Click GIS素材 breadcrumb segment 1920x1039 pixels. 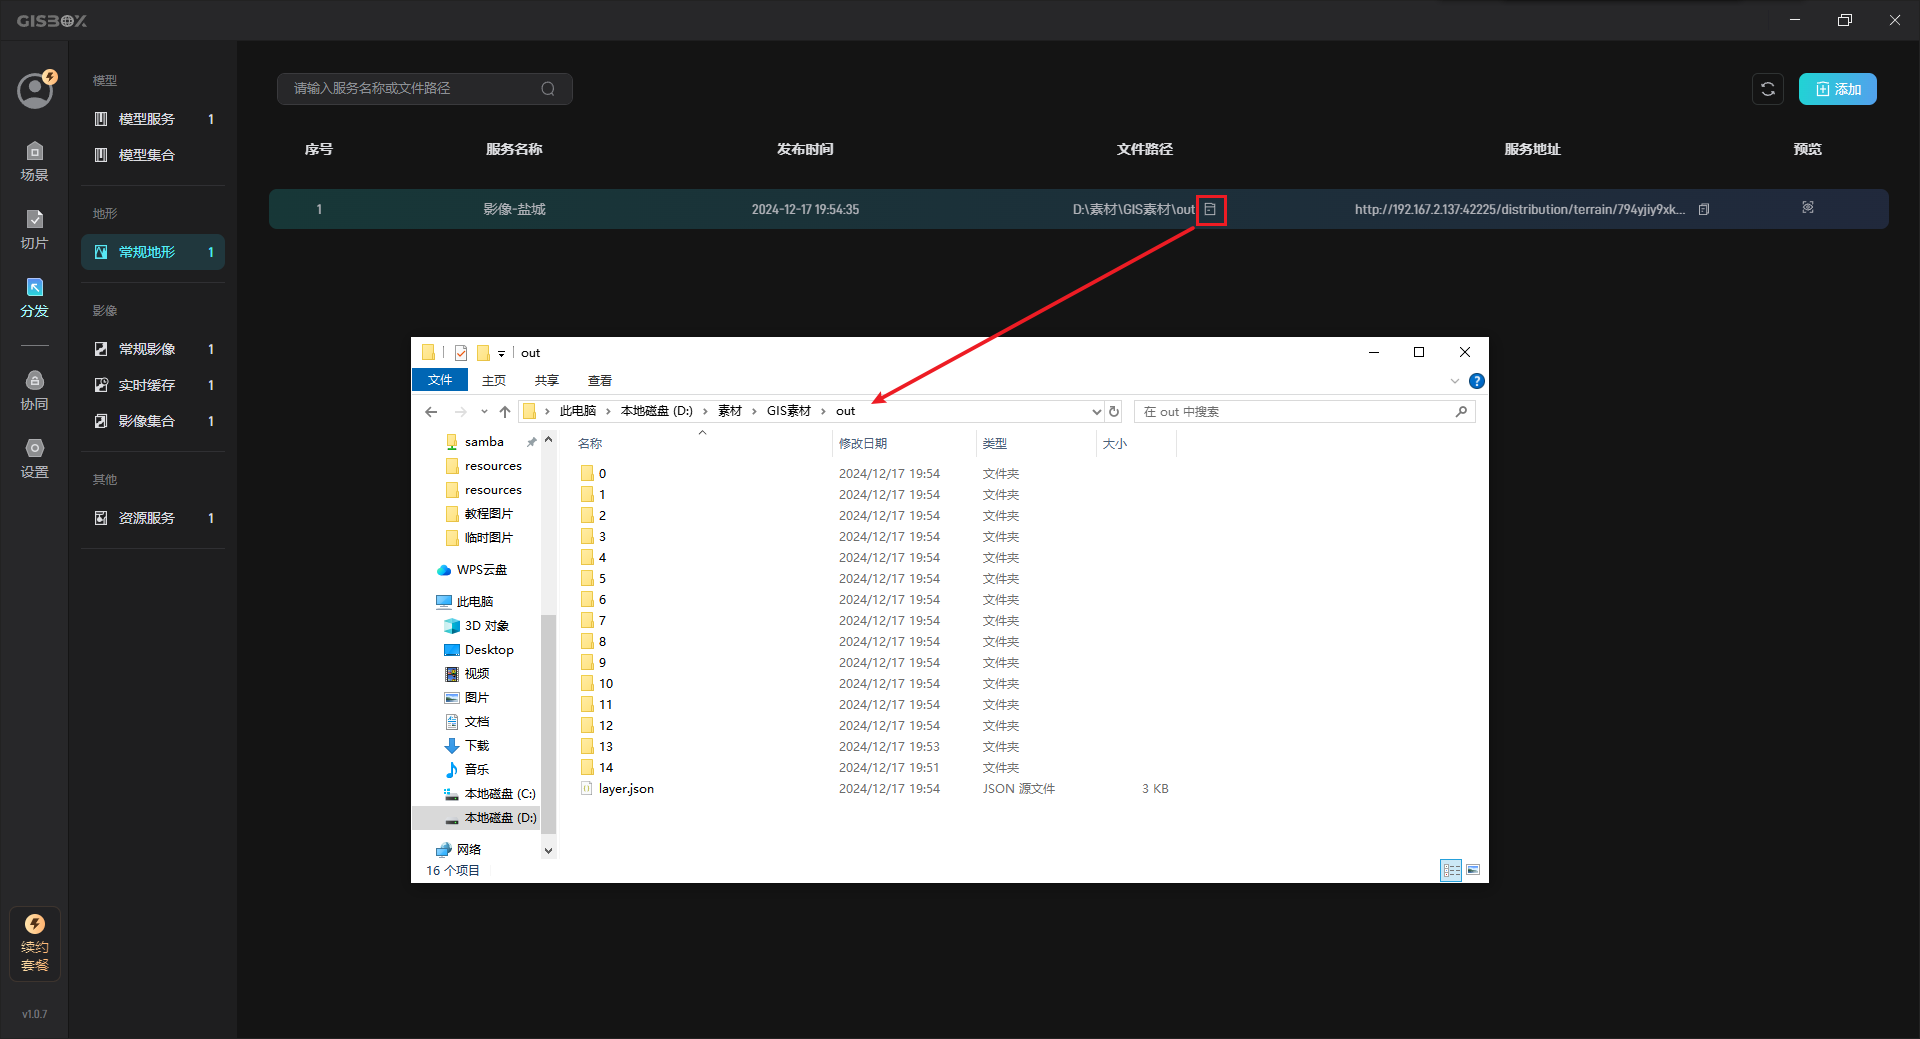pyautogui.click(x=789, y=411)
